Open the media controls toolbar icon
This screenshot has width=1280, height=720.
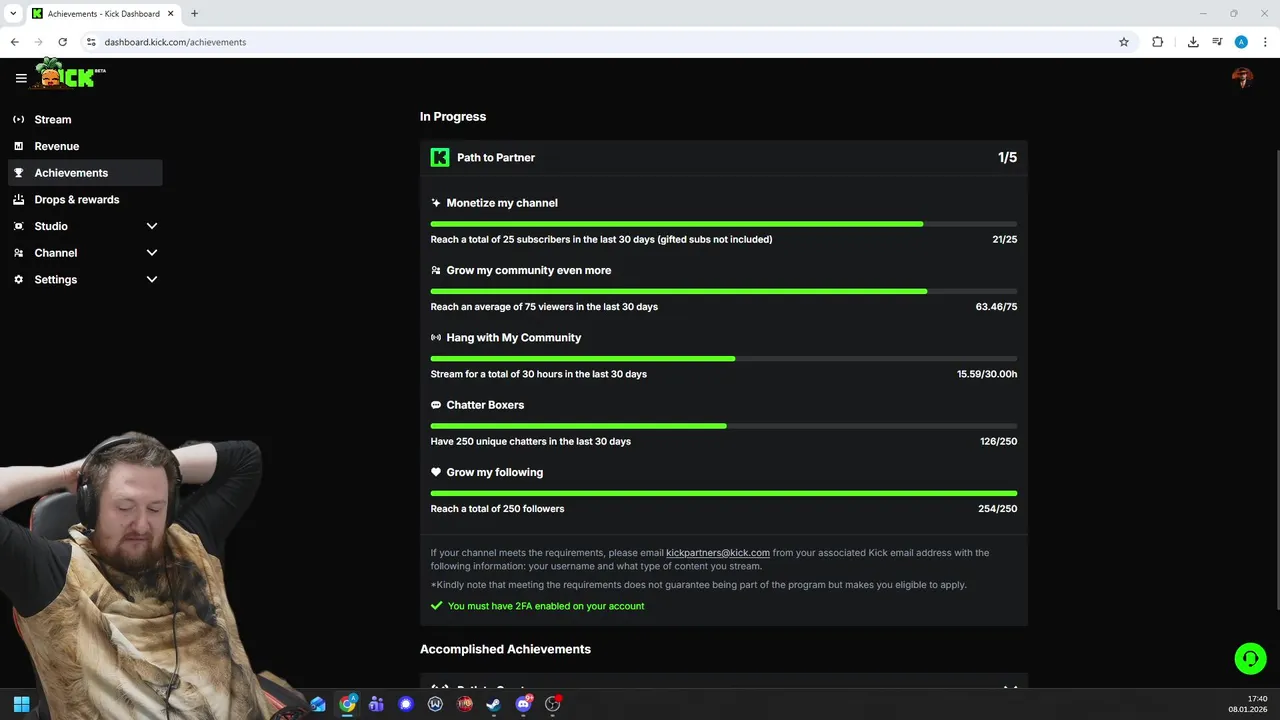click(1217, 42)
